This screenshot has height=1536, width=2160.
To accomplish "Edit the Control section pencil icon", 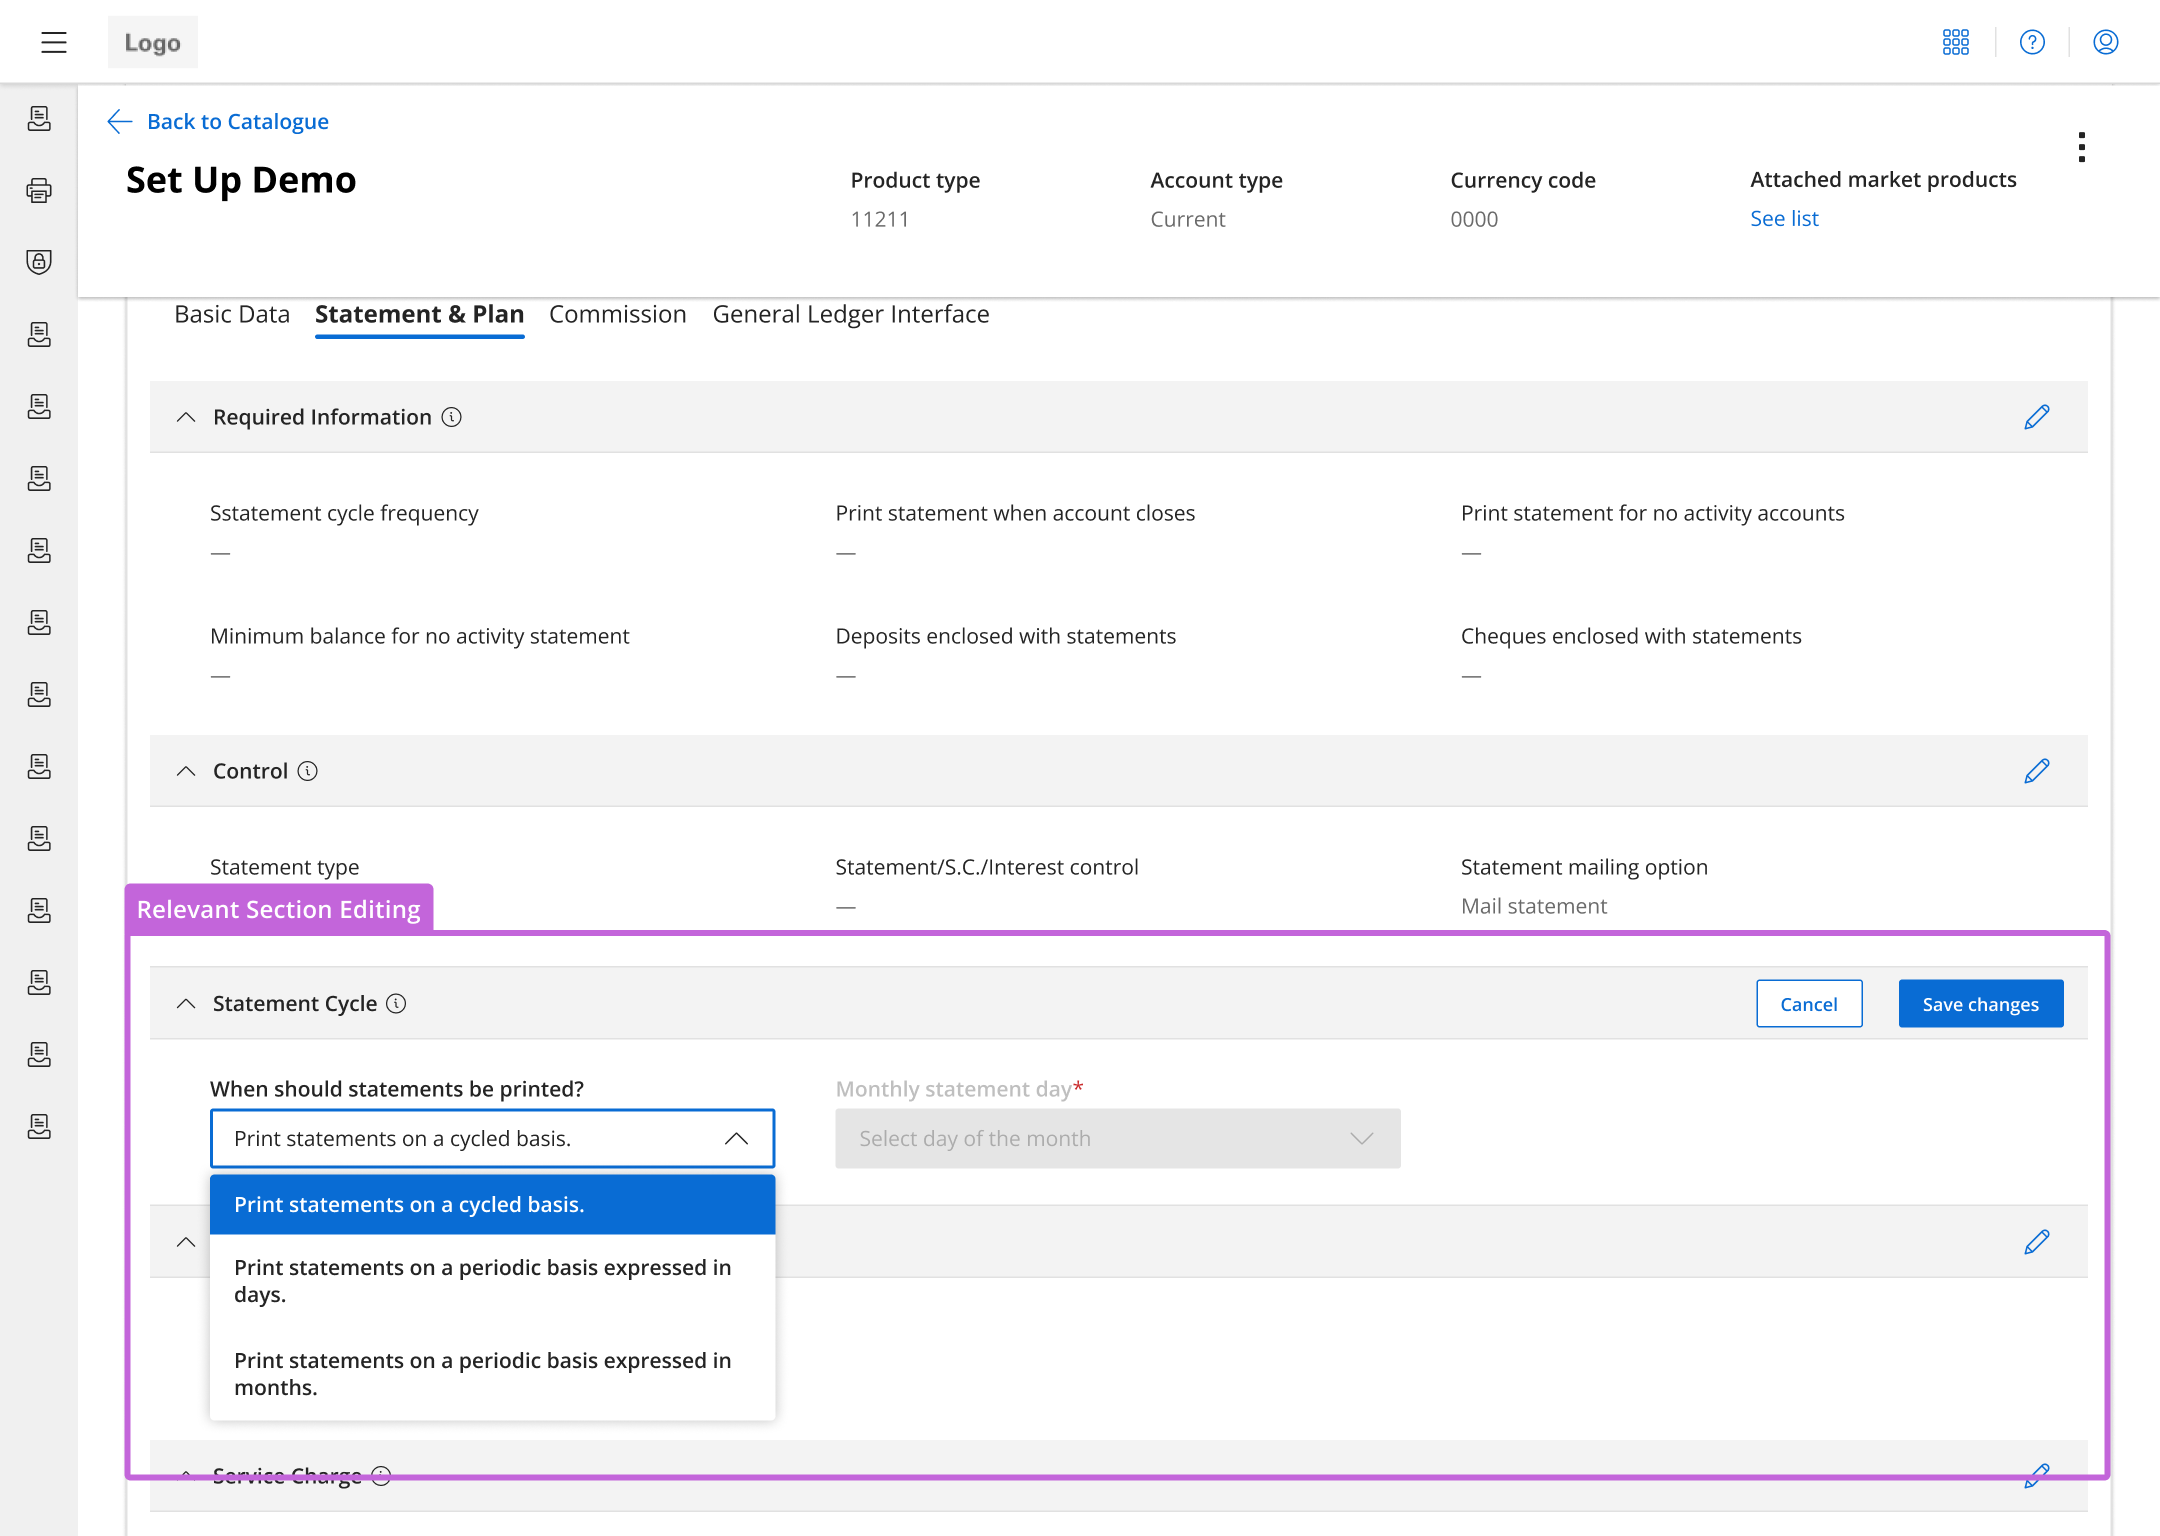I will coord(2036,771).
